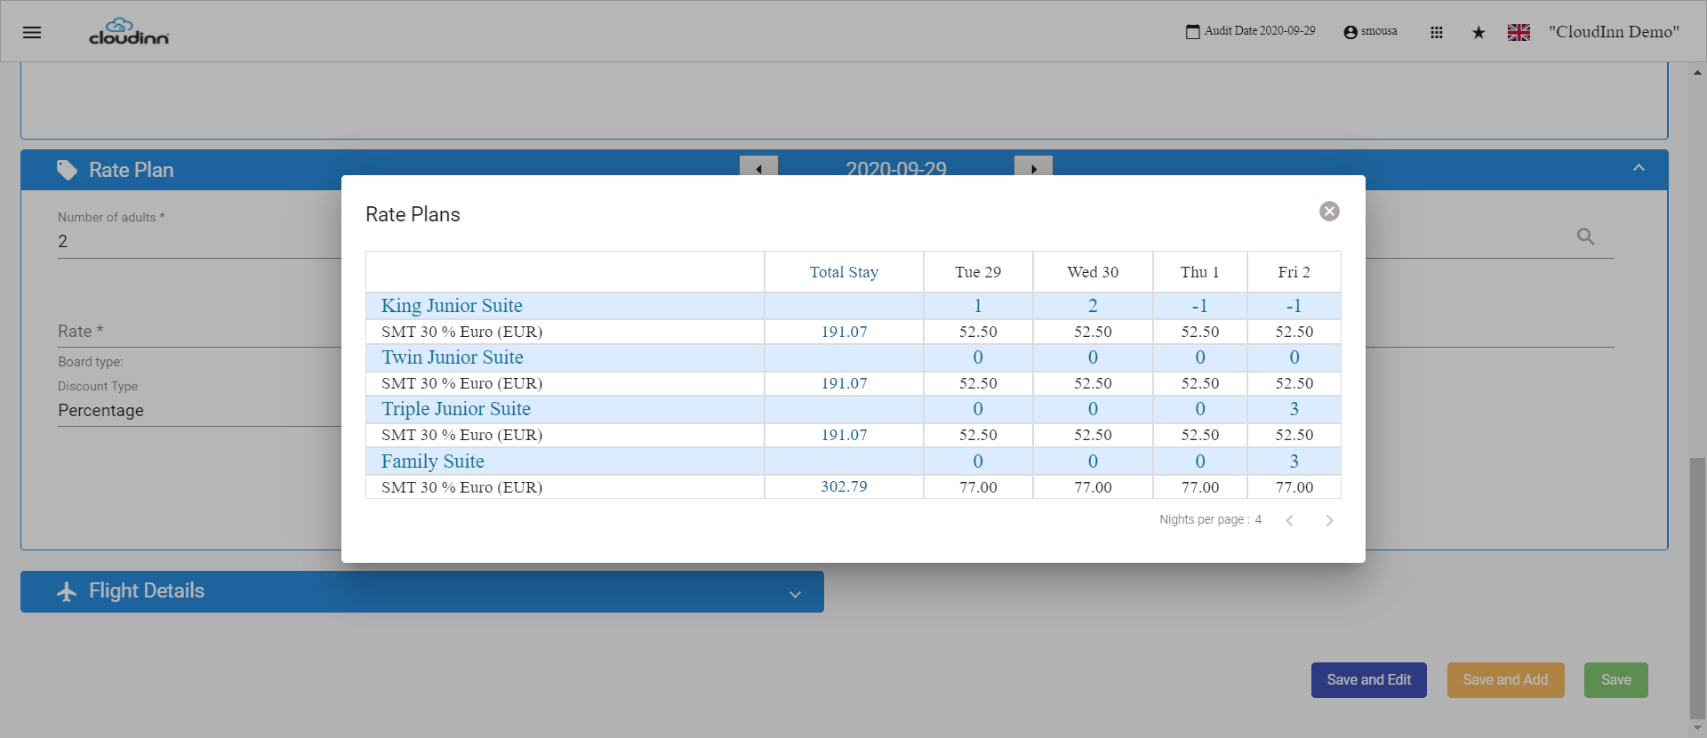Open the apps grid icon
The image size is (1707, 738).
click(1436, 32)
